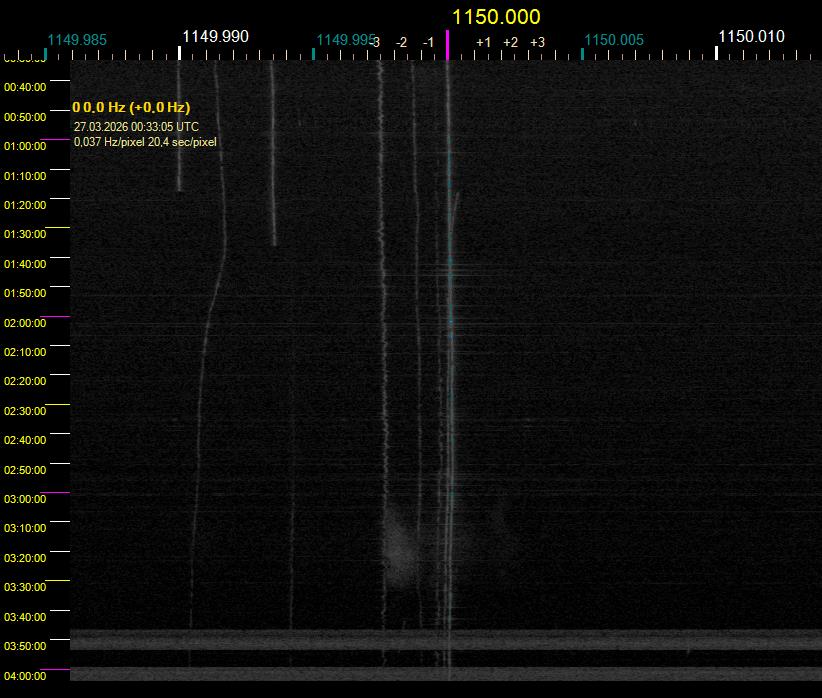Click the 1149.990 frequency scale label

pyautogui.click(x=215, y=37)
